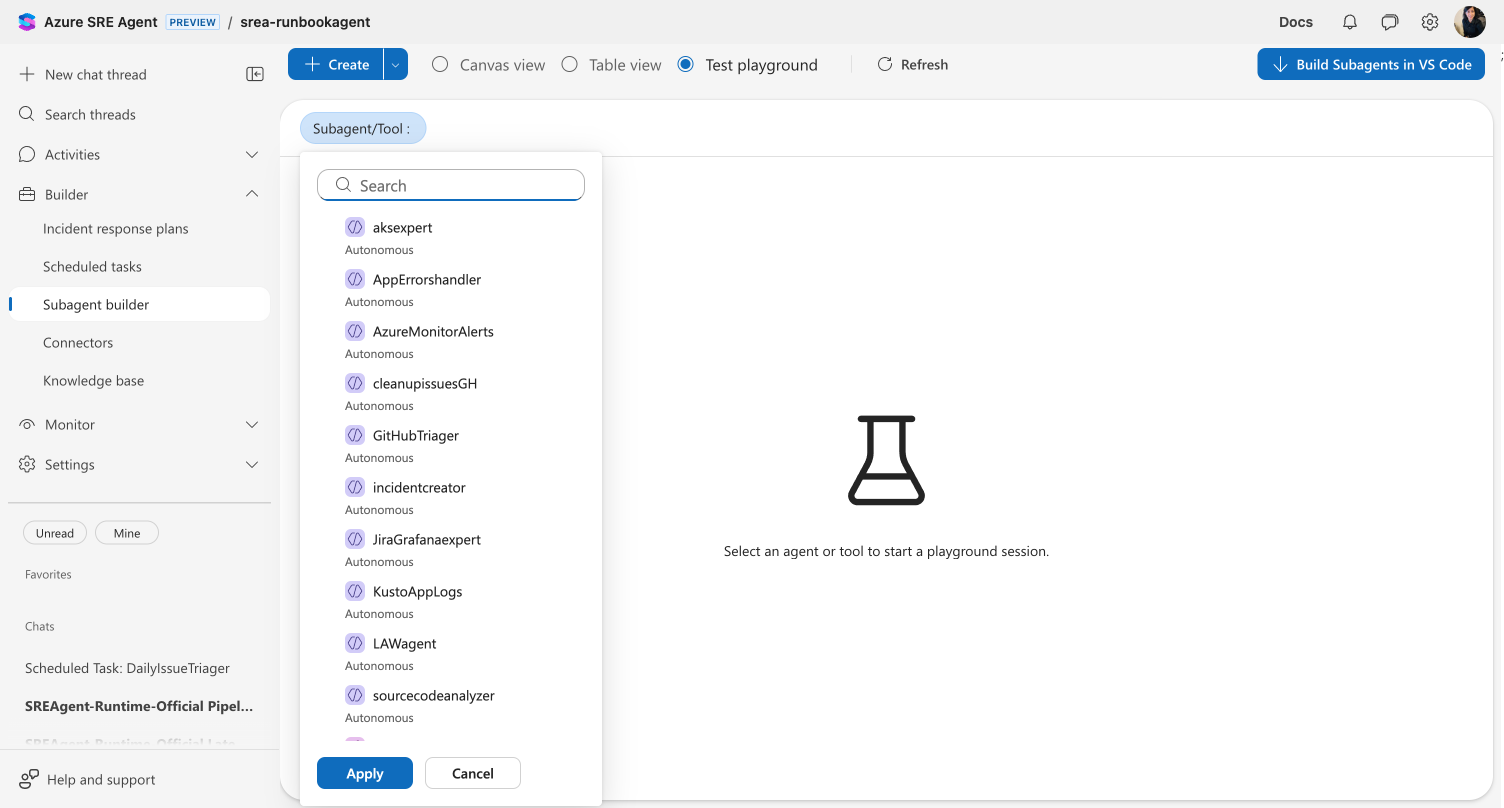
Task: Open the settings gear icon in header
Action: point(1430,22)
